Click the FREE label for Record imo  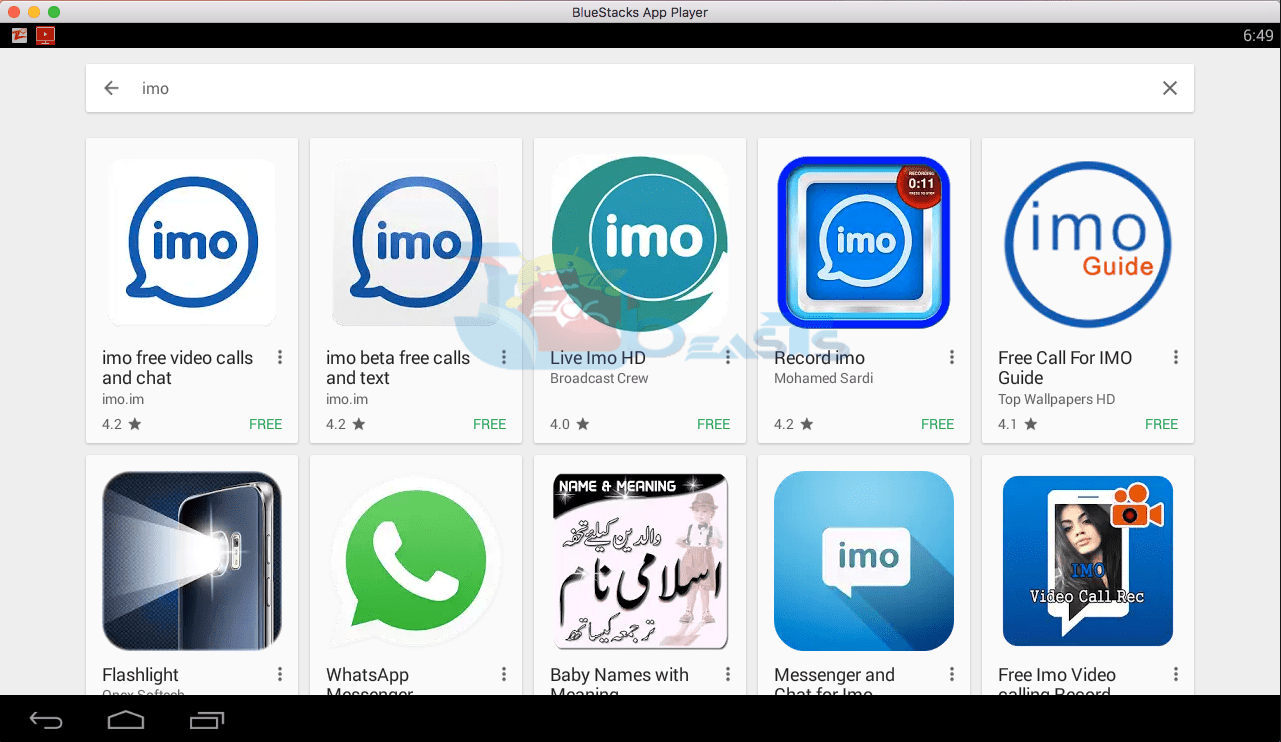click(938, 424)
